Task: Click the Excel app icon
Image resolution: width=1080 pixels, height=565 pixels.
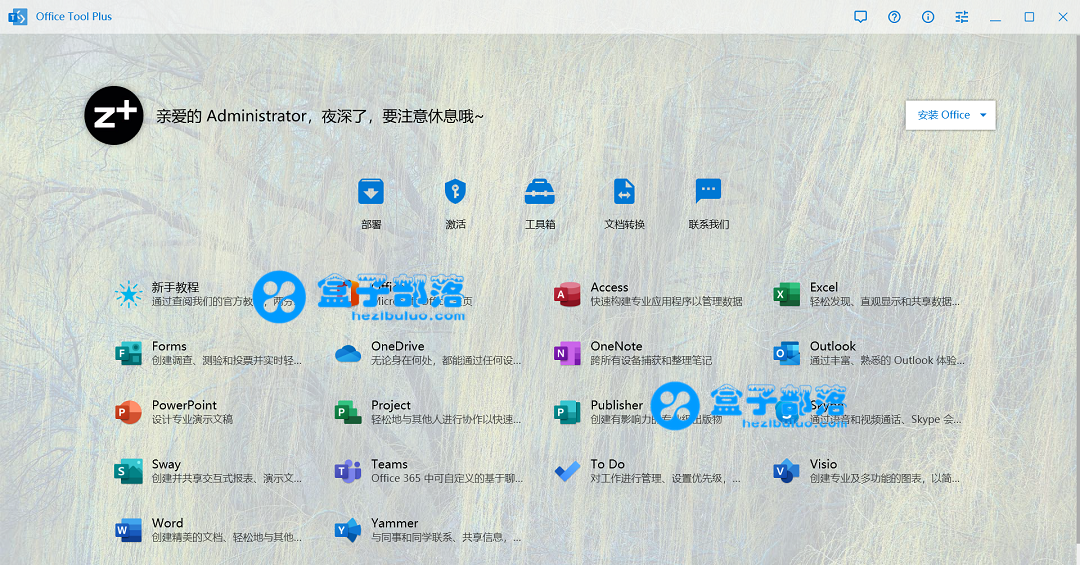Action: 786,295
